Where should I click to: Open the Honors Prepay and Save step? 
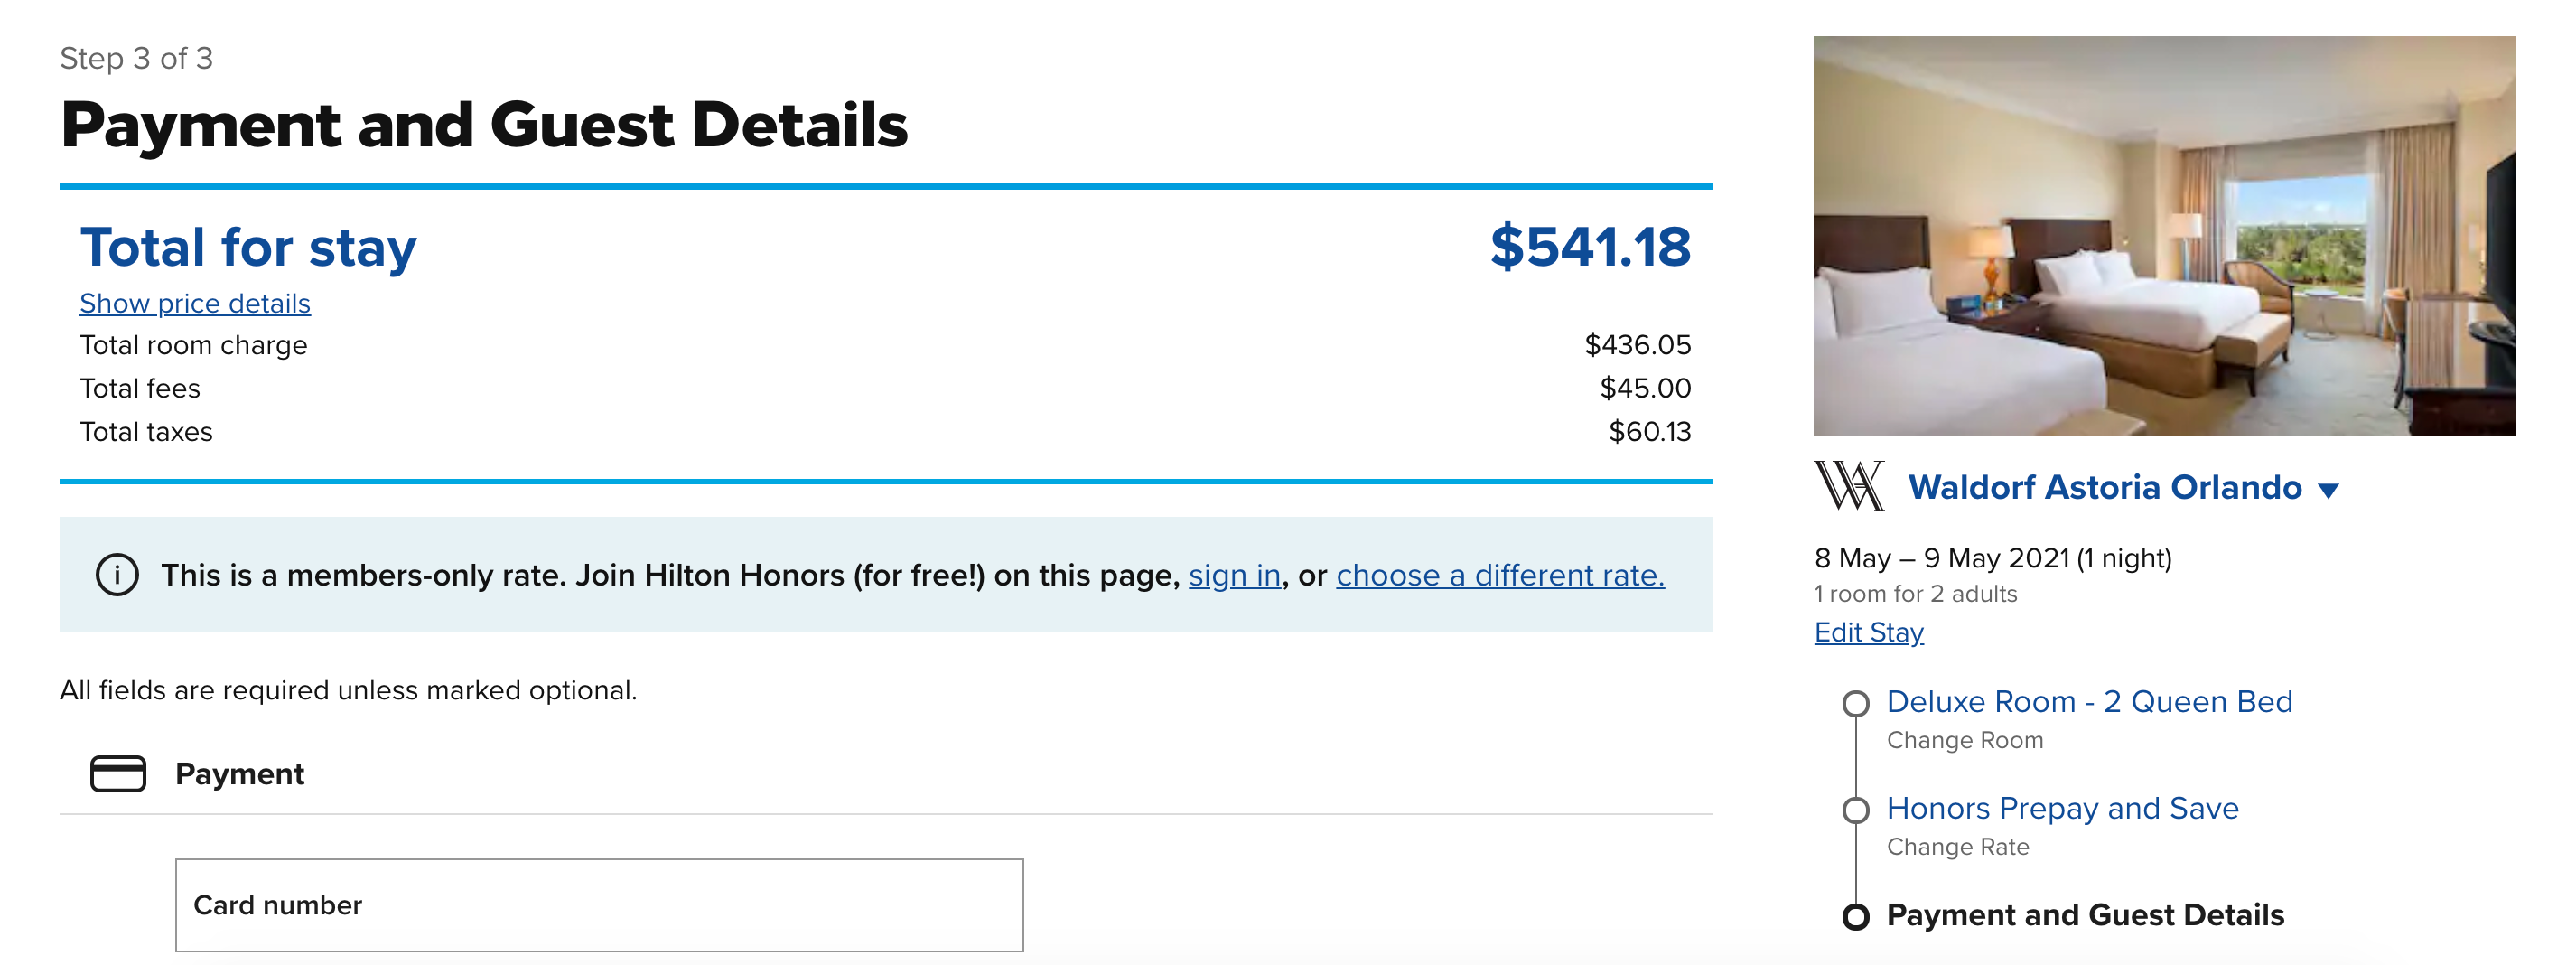click(2062, 808)
